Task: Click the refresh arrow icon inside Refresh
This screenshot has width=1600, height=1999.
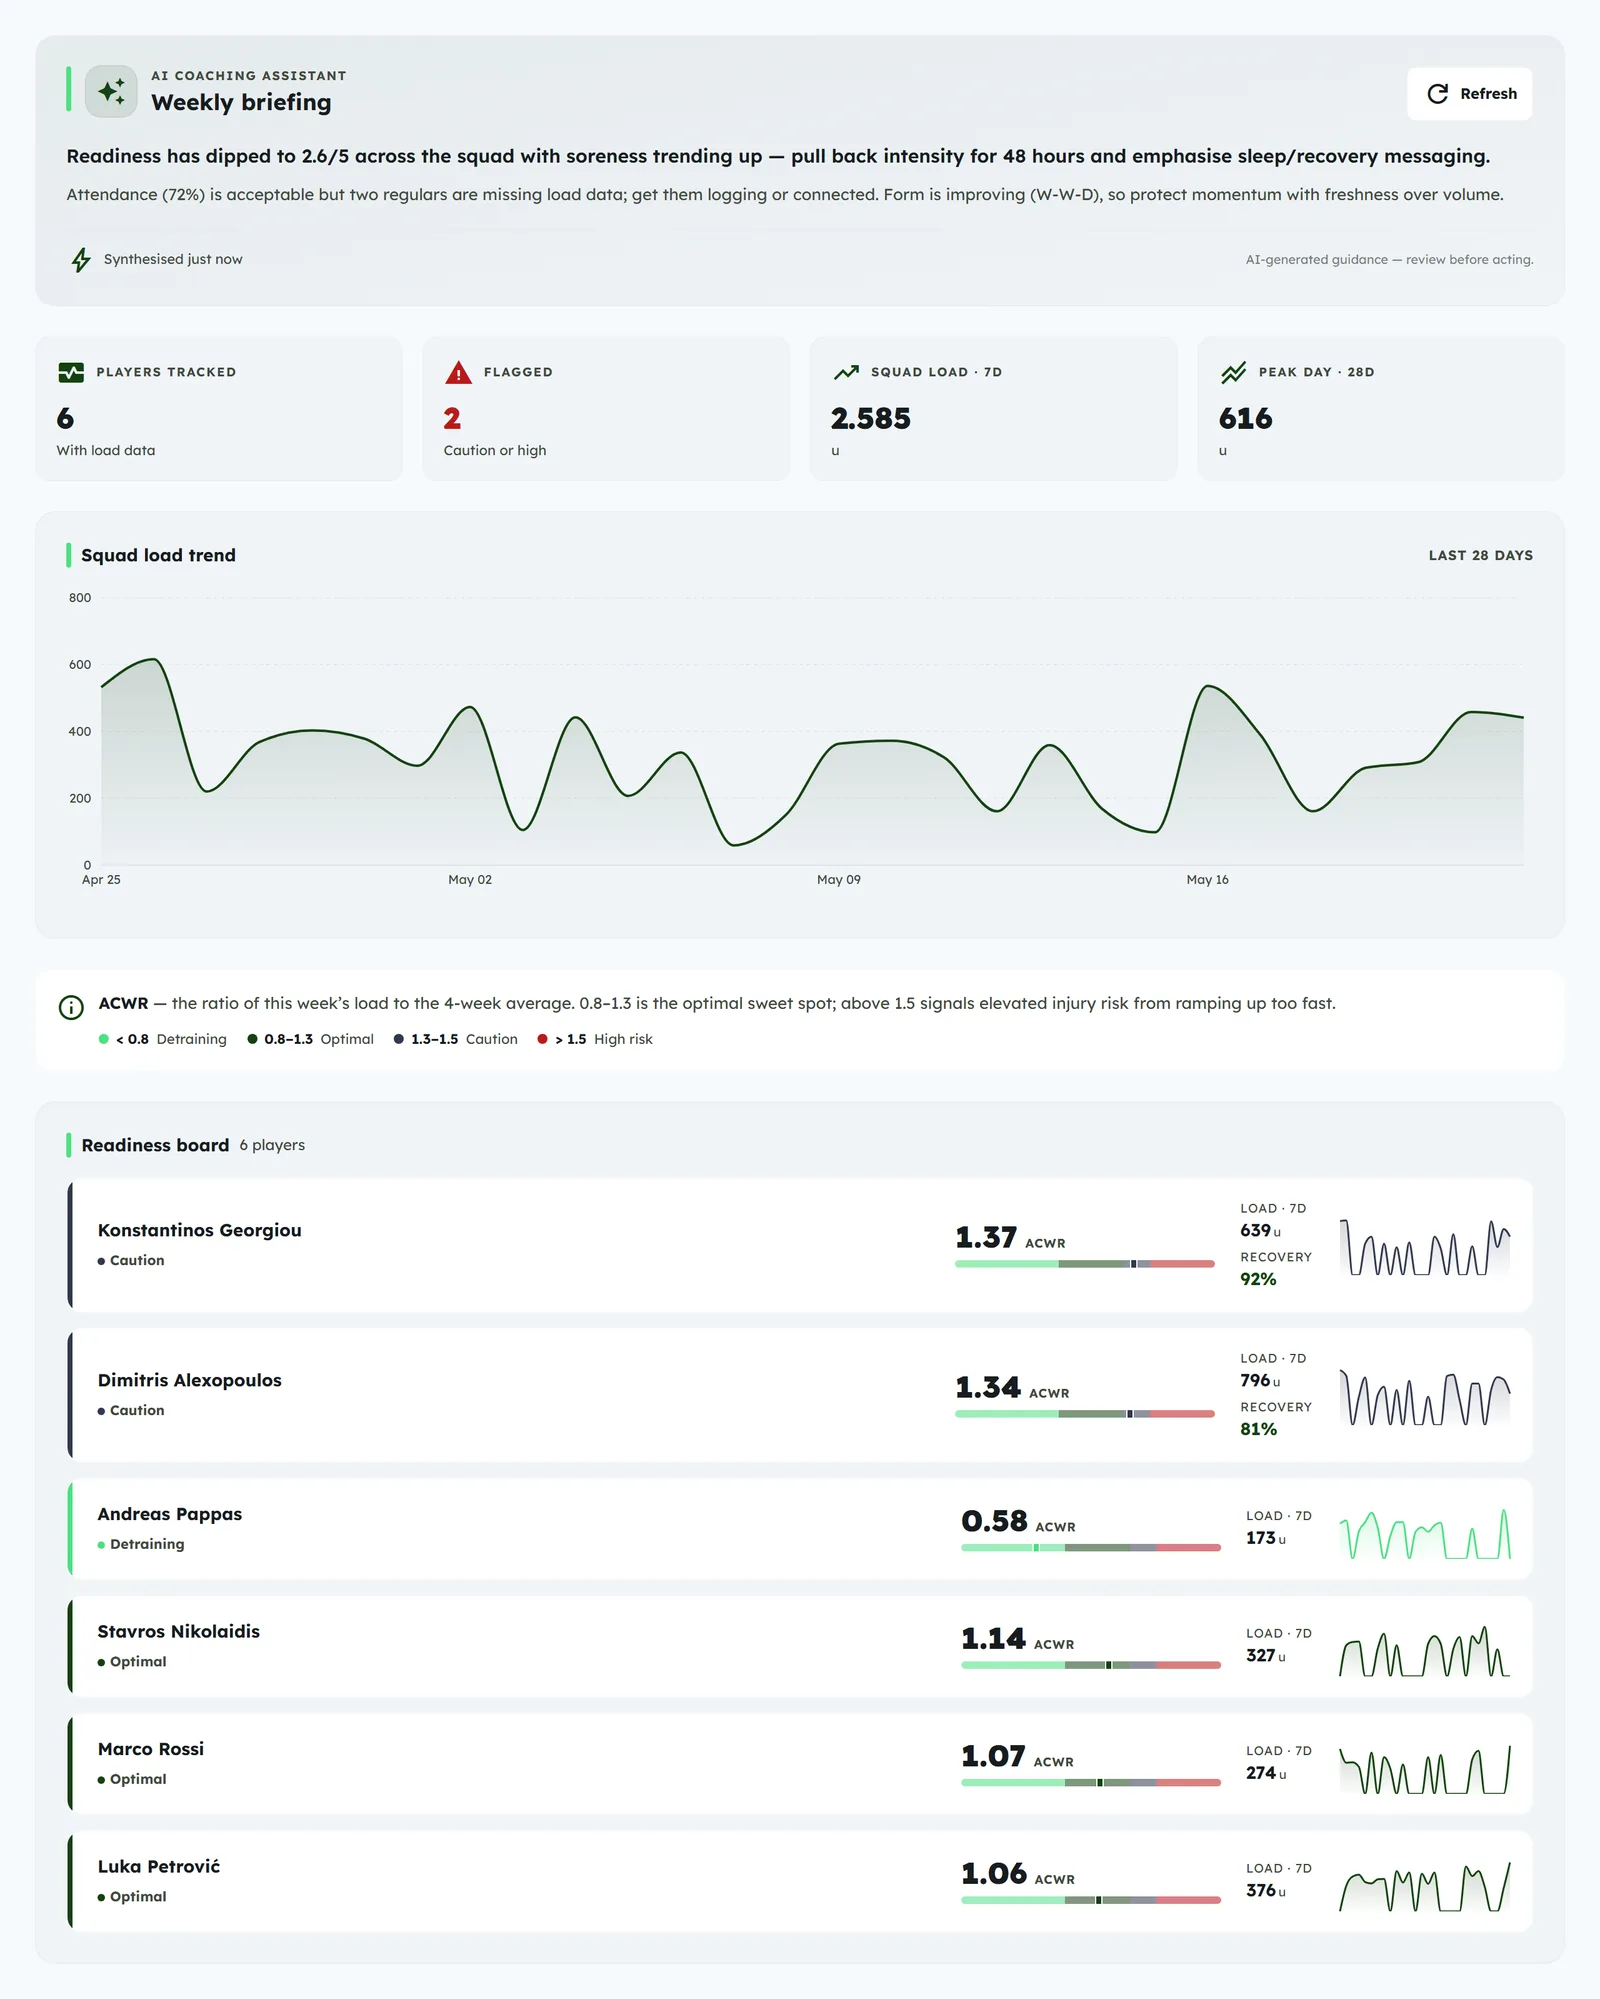Action: click(1438, 94)
